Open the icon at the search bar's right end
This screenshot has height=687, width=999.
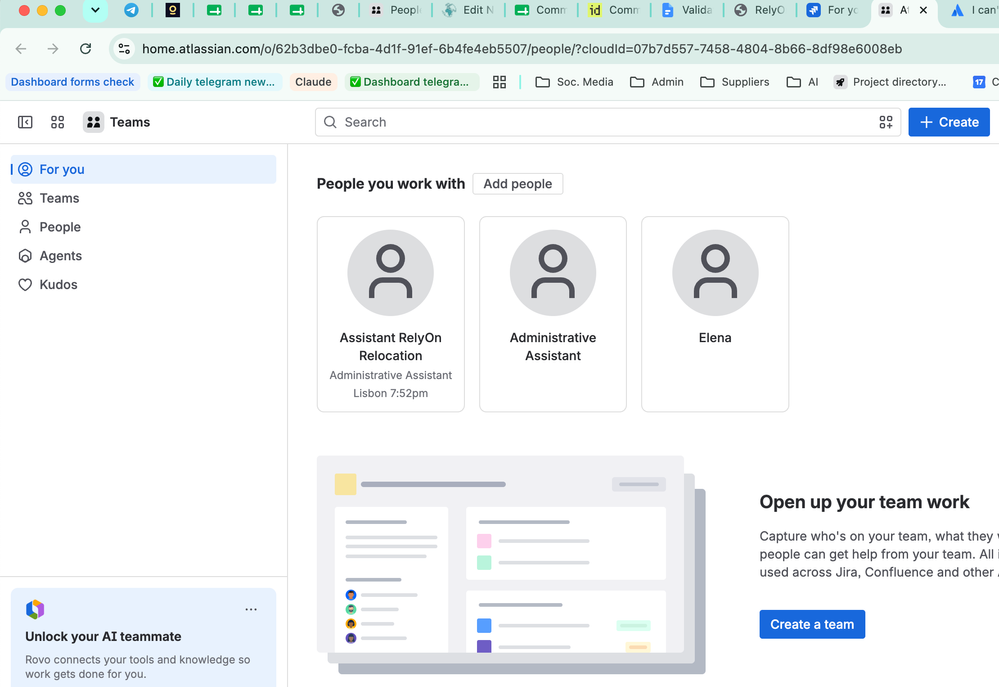click(x=886, y=122)
